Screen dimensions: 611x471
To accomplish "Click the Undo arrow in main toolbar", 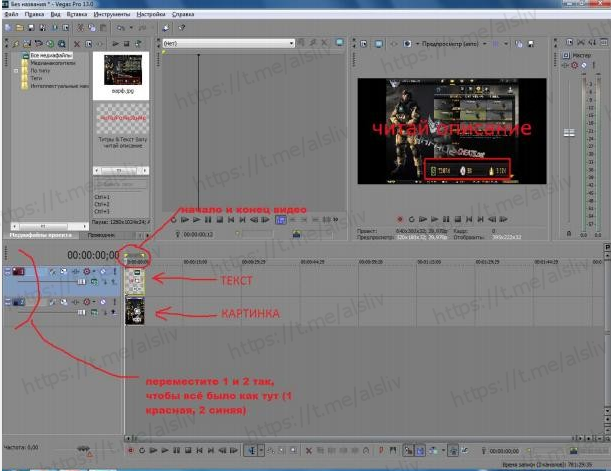I will tap(119, 29).
